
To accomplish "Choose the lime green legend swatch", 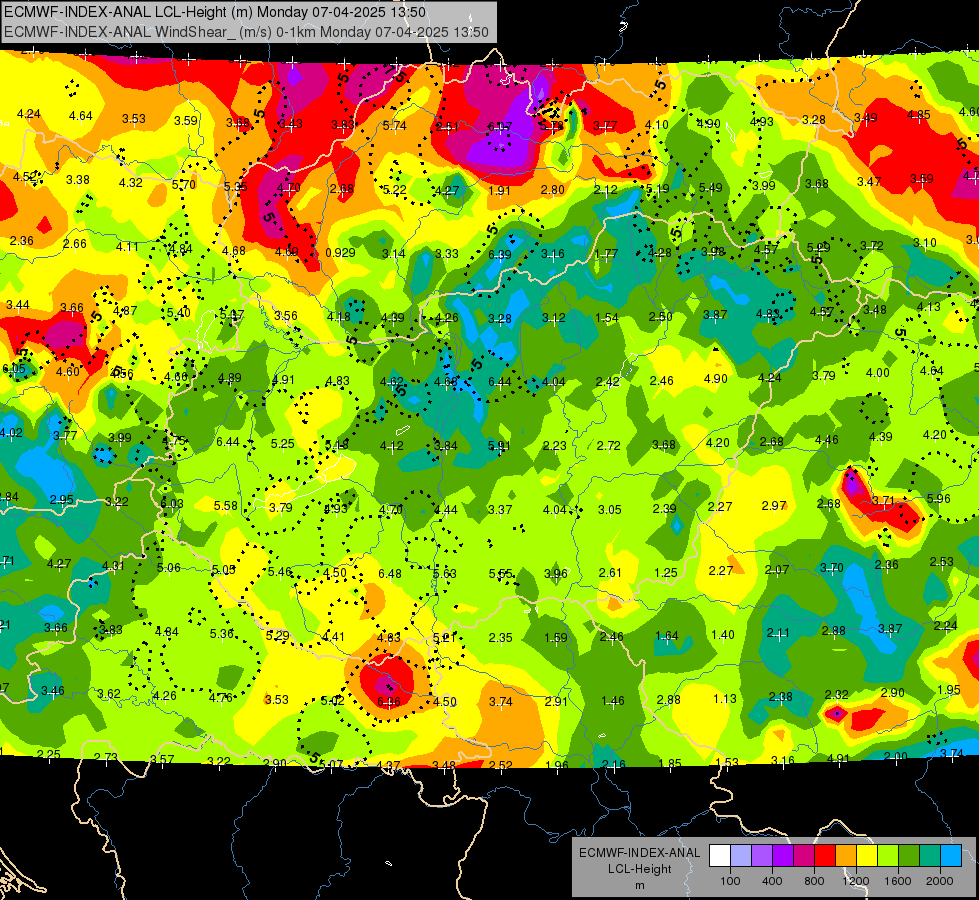I will point(888,855).
